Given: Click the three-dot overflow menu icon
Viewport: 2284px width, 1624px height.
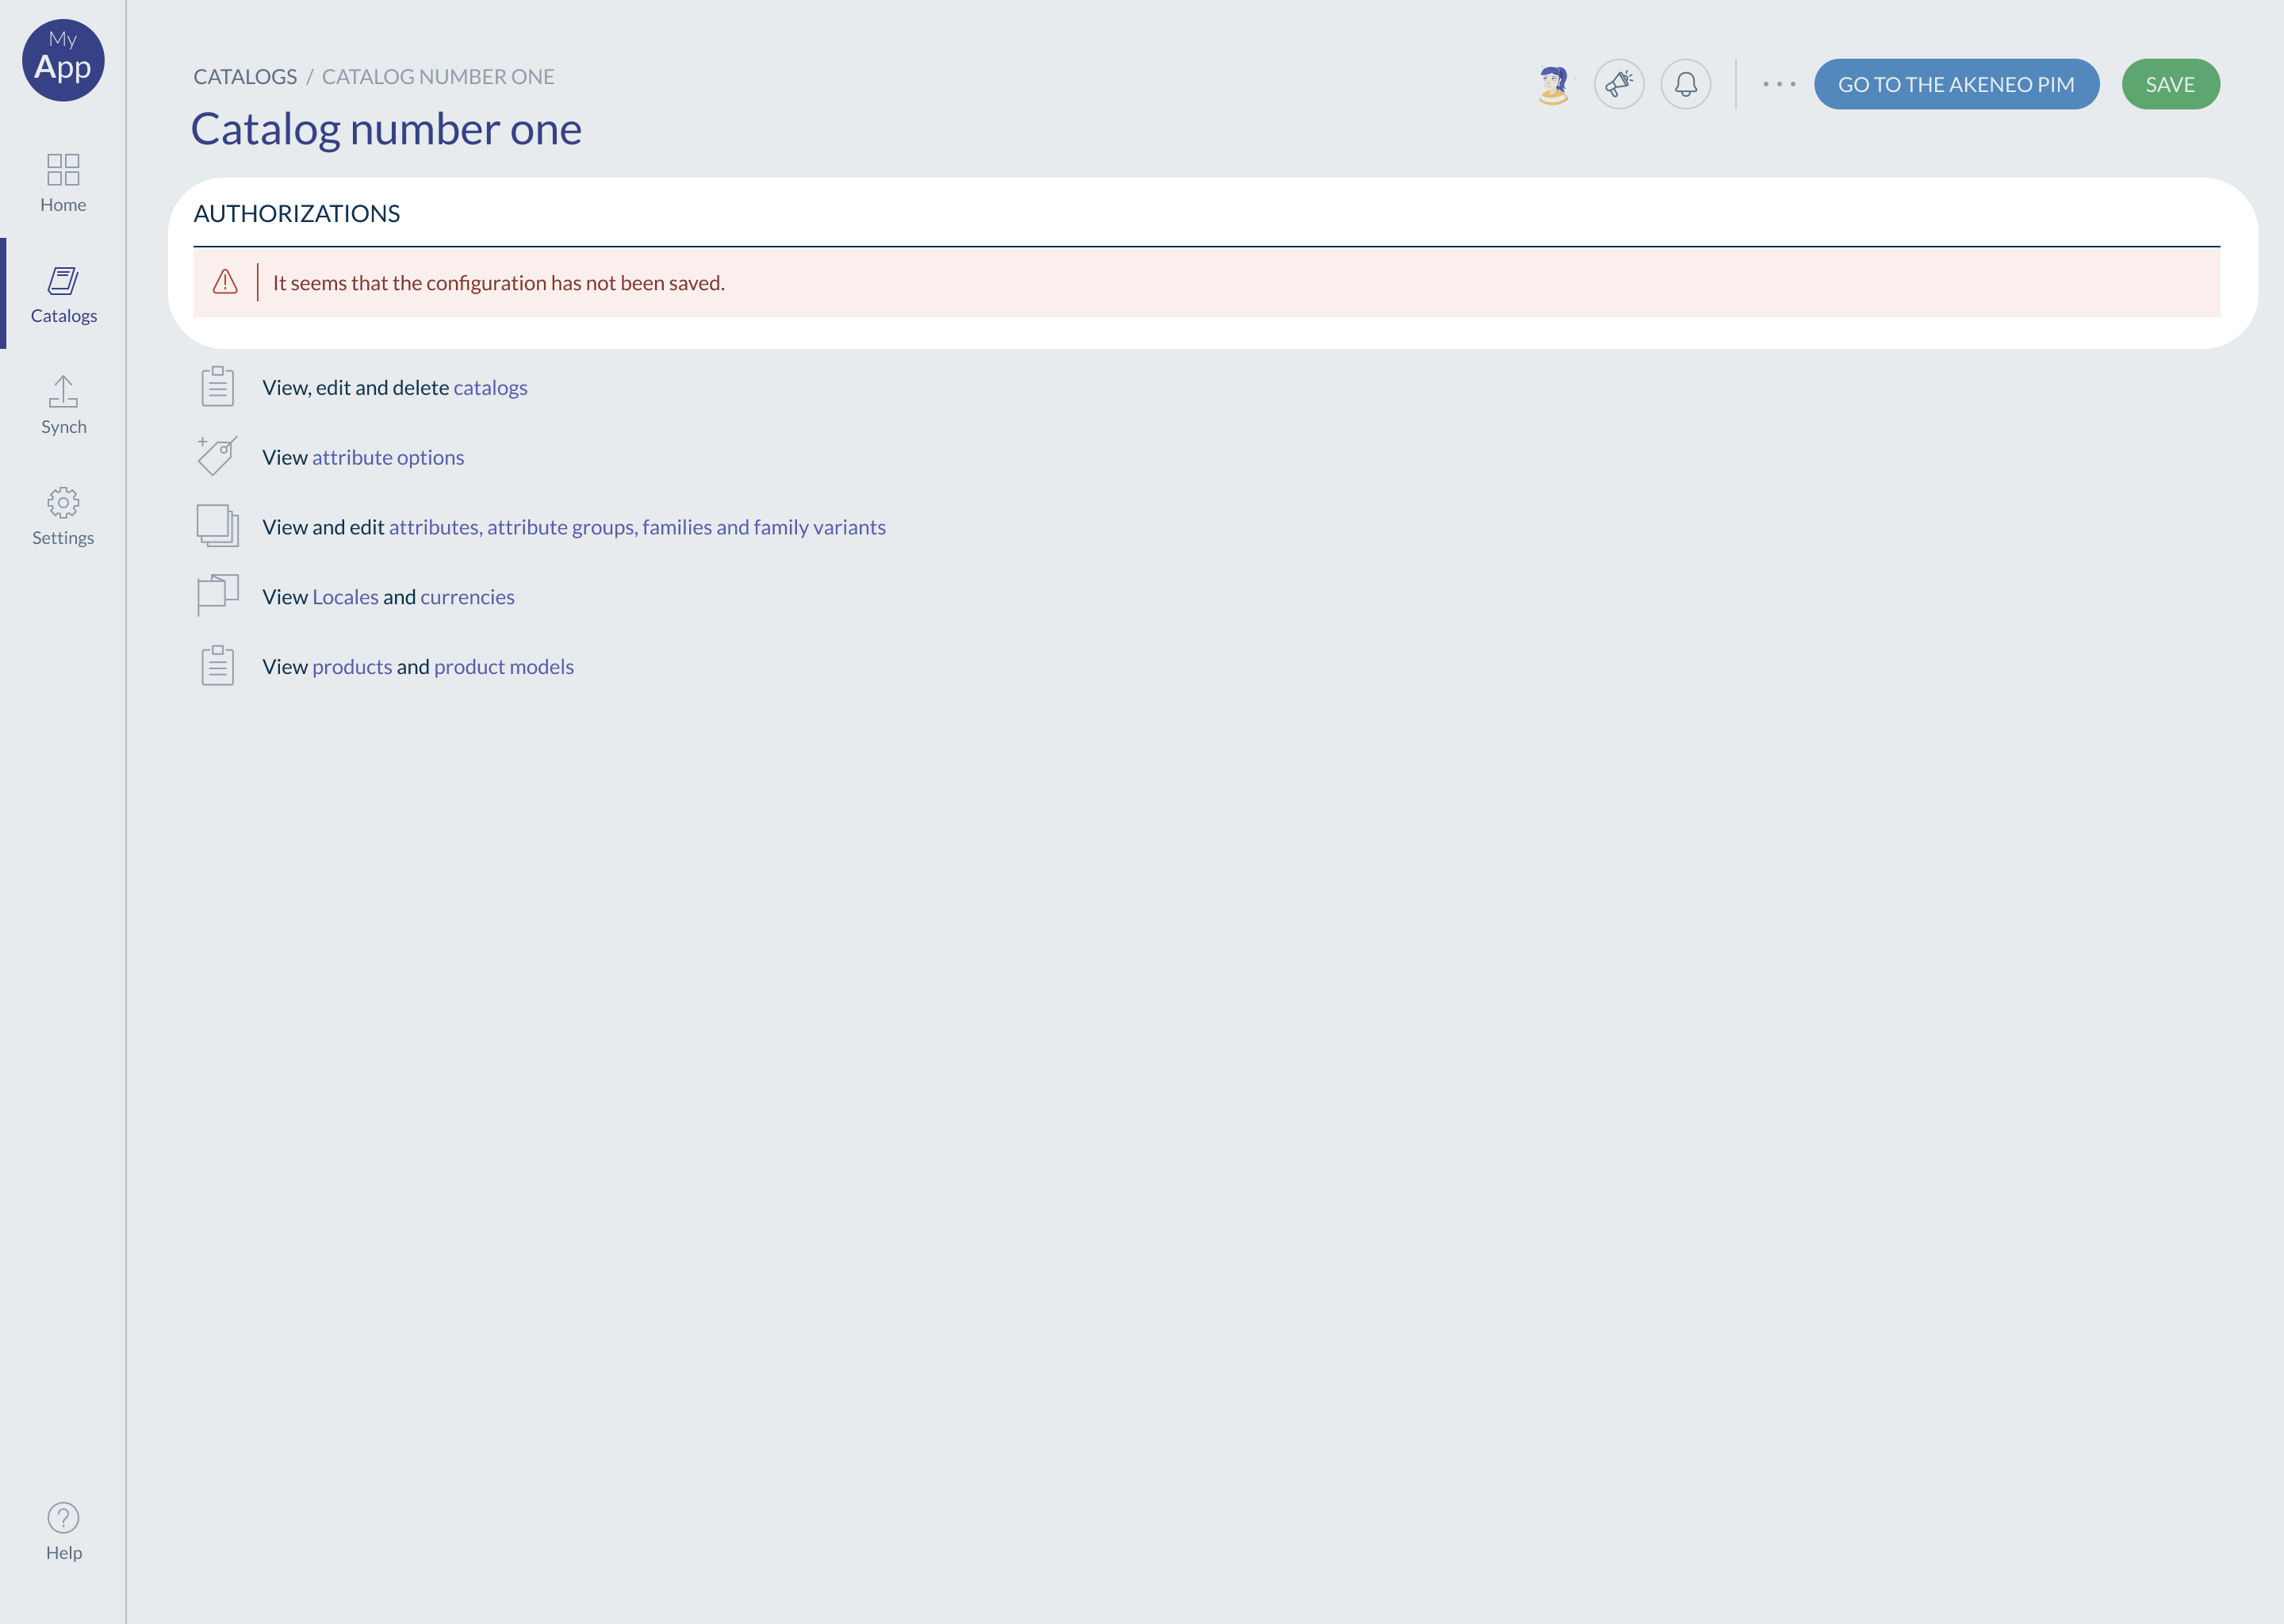Looking at the screenshot, I should point(1778,84).
